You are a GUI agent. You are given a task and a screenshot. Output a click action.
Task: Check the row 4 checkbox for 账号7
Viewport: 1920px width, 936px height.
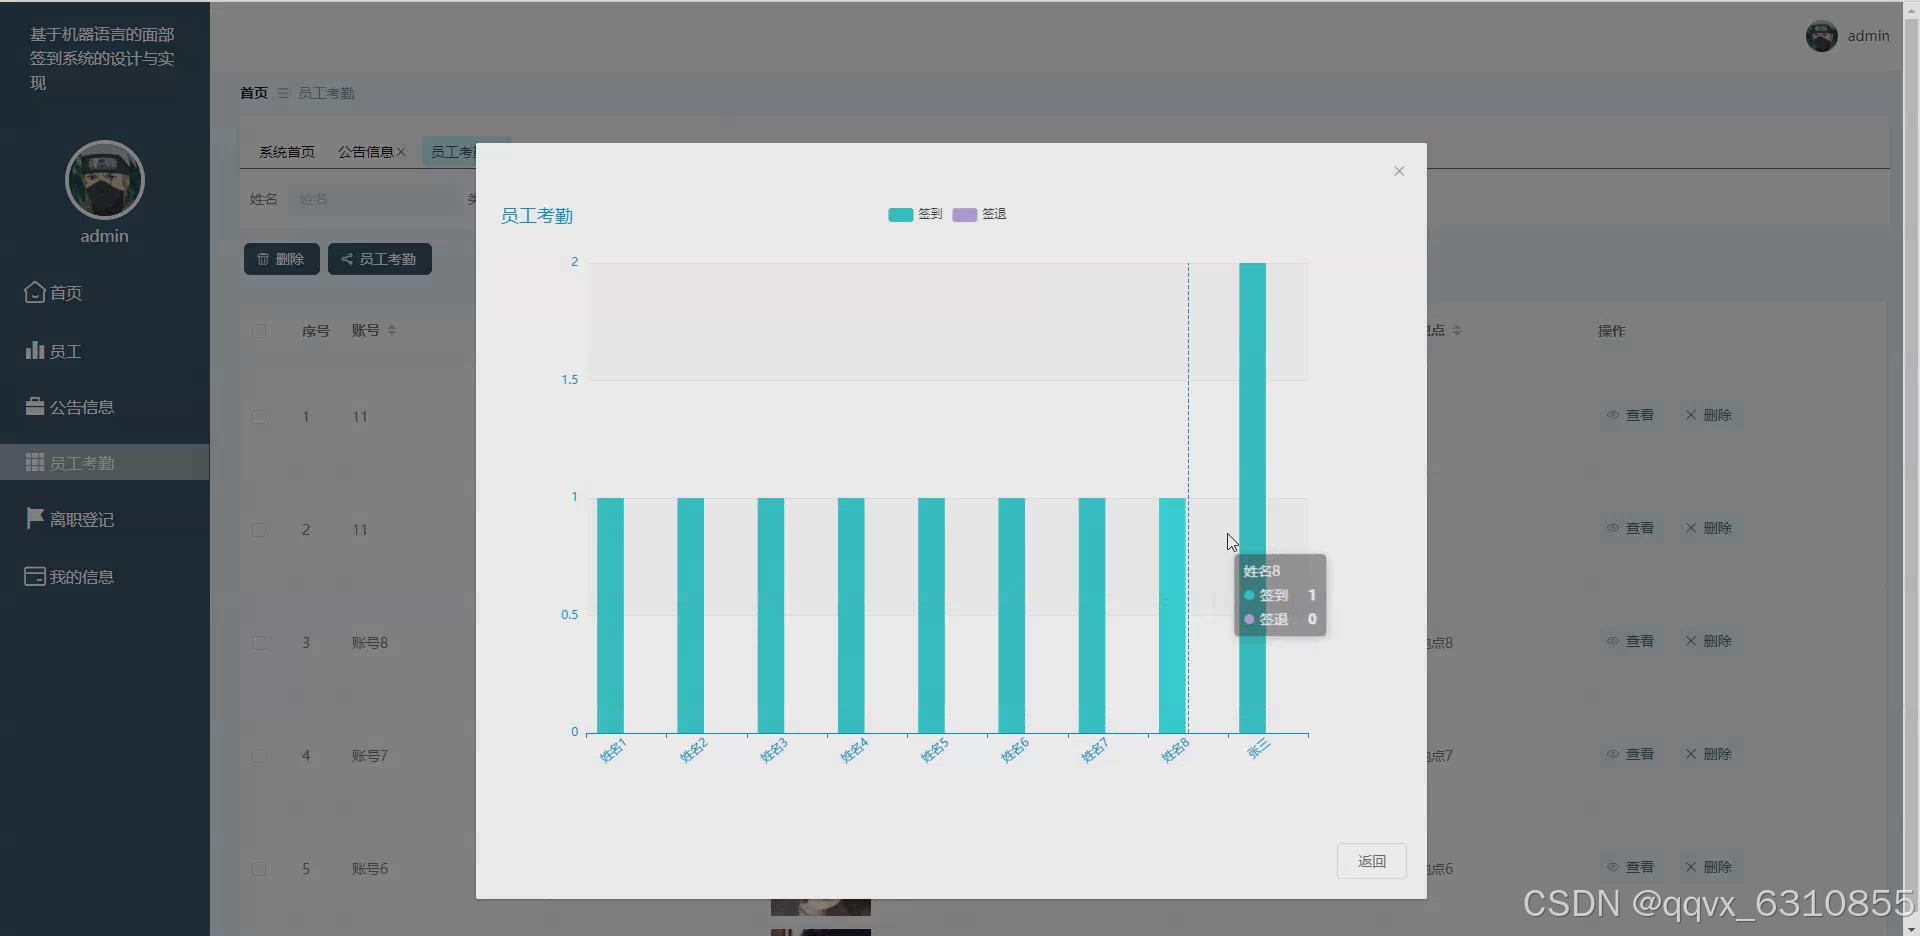pyautogui.click(x=260, y=755)
